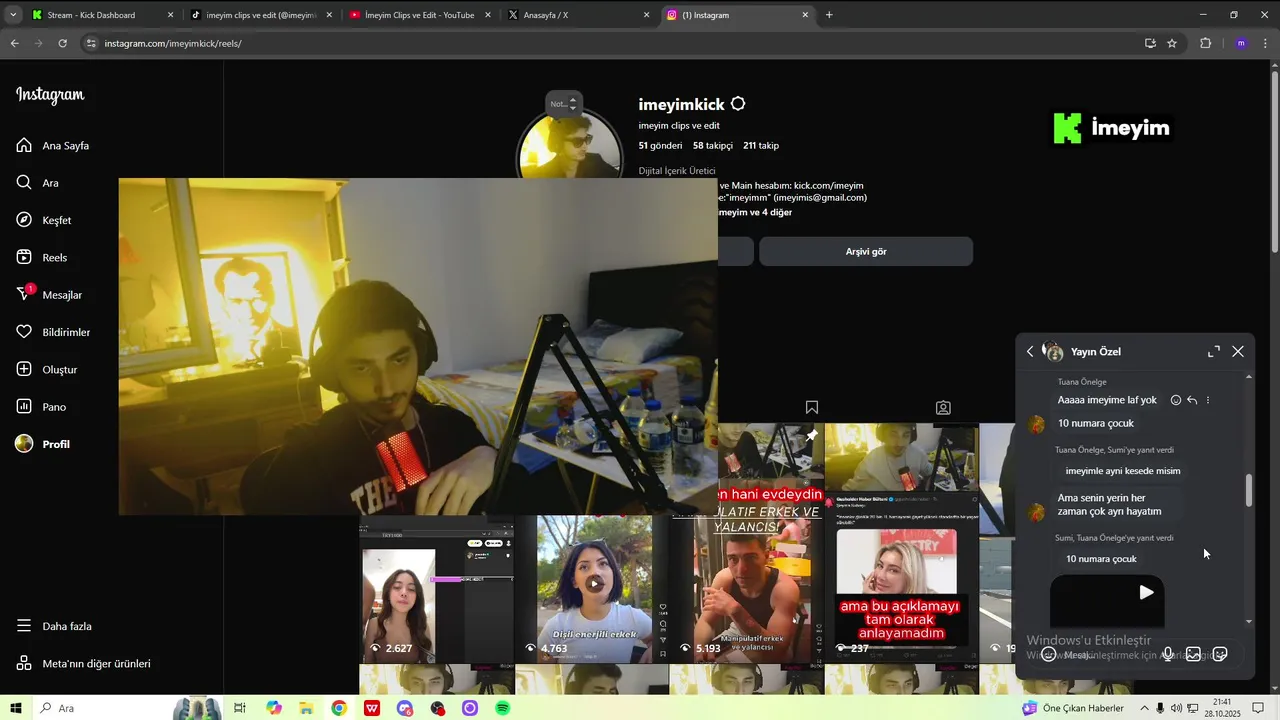Bookmark this page with the star icon
This screenshot has width=1280, height=720.
tap(1172, 43)
